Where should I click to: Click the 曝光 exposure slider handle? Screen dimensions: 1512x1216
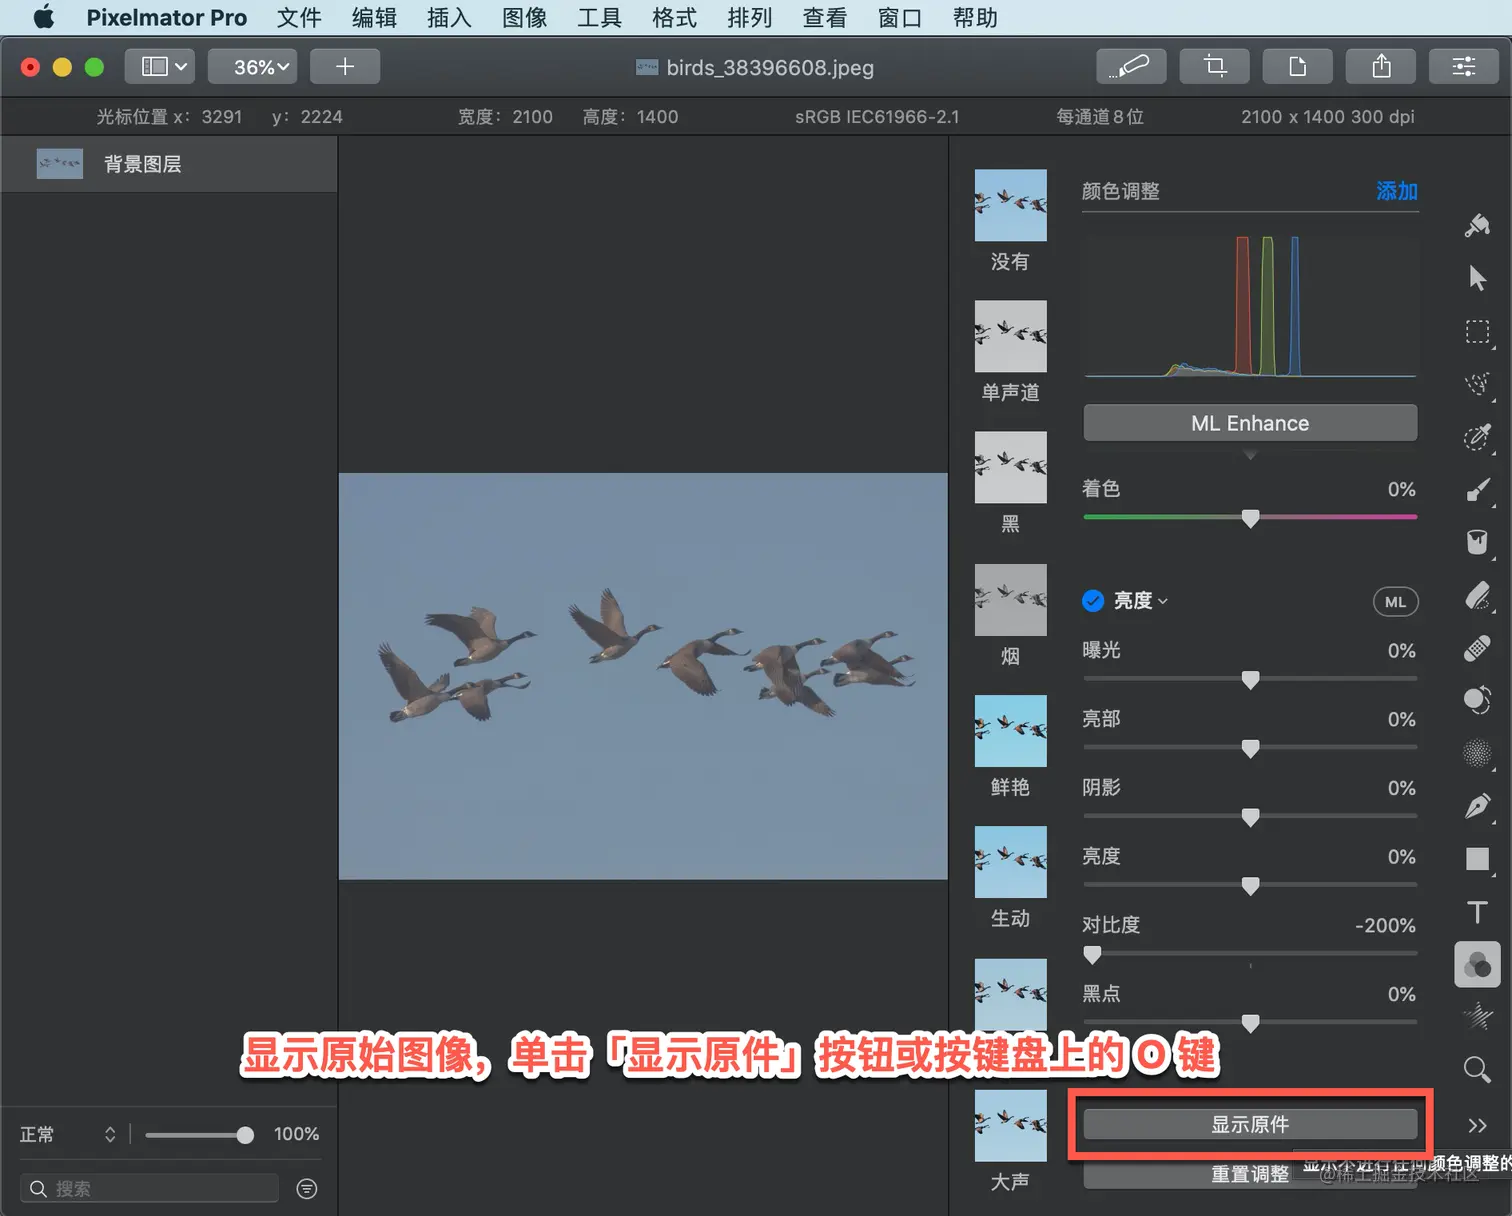point(1250,680)
